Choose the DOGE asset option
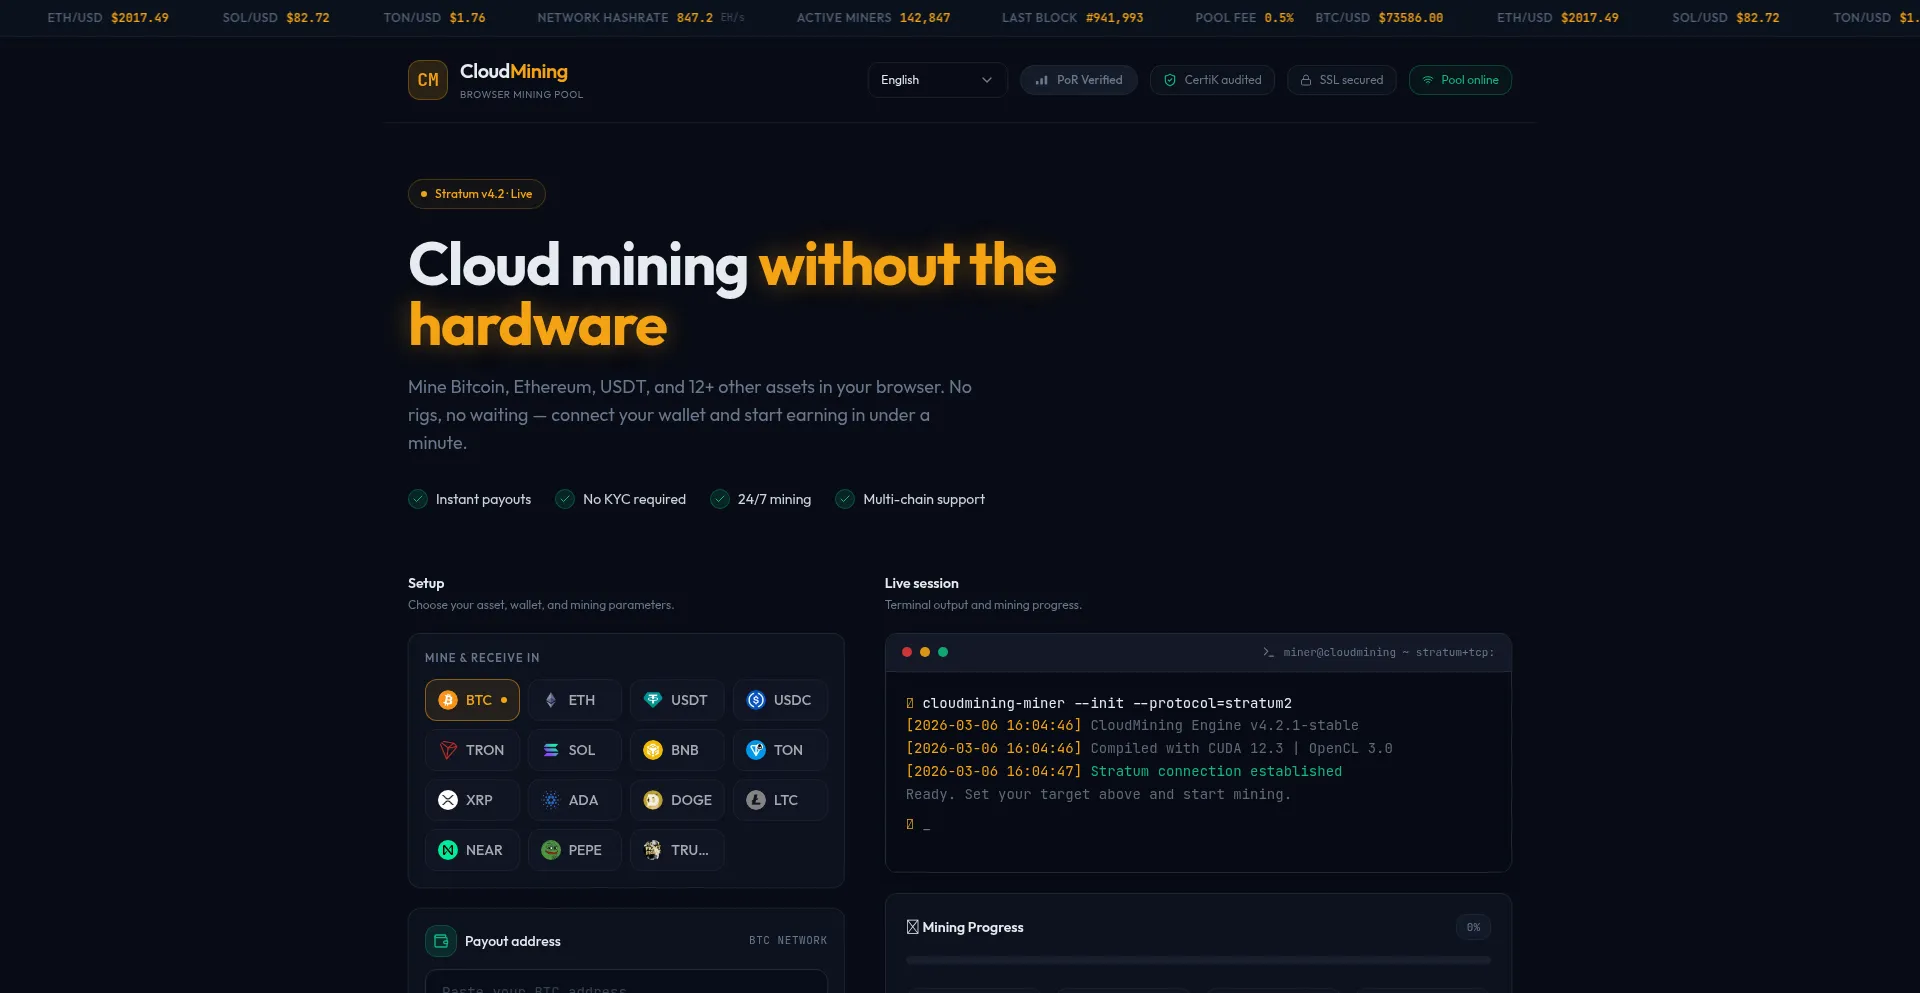Screen dimensions: 1920x993 (x=677, y=800)
